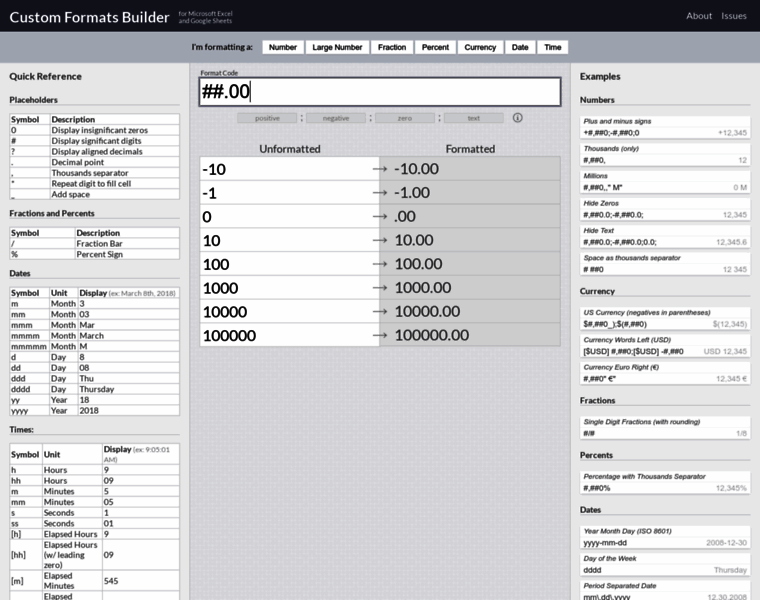Viewport: 760px width, 600px height.
Task: Switch to Large Number formatting
Action: point(337,47)
